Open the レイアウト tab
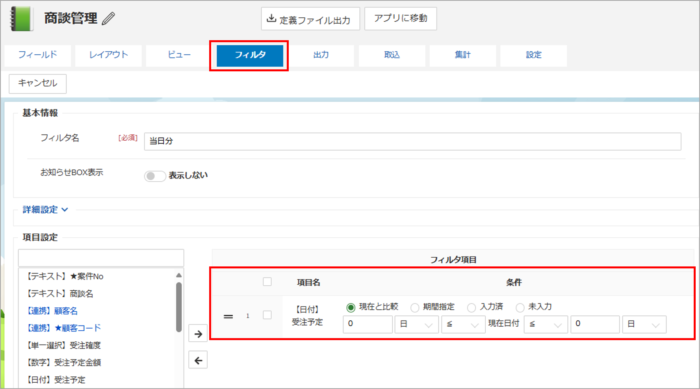 108,55
